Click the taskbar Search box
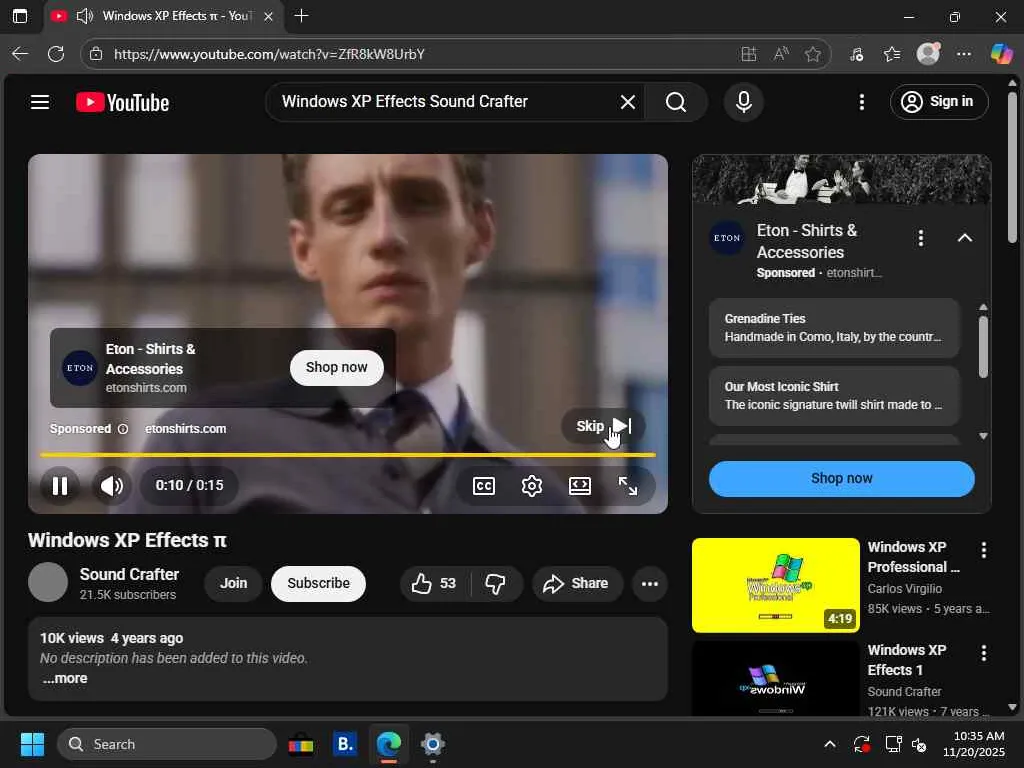The height and width of the screenshot is (768, 1024). coord(167,744)
